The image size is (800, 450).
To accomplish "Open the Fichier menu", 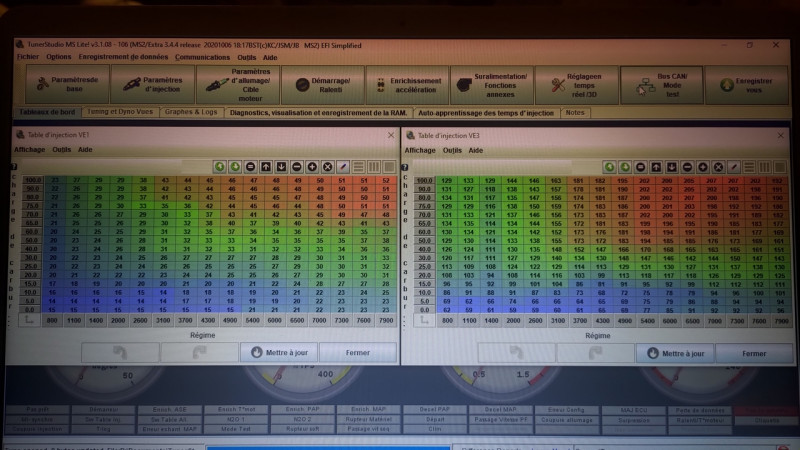I will 27,57.
